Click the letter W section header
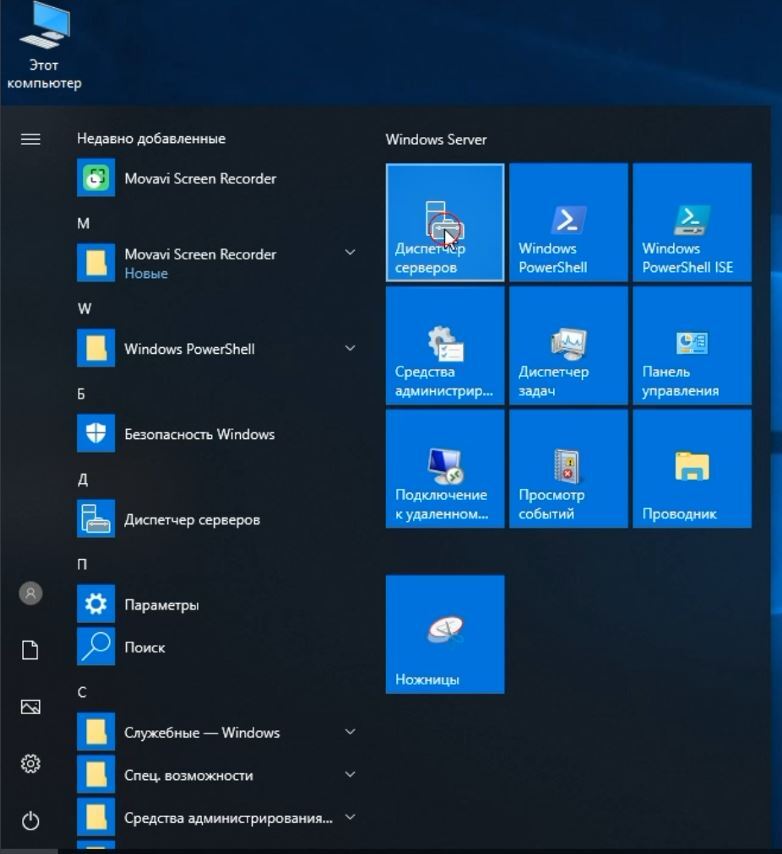Screen dimensions: 782x854 point(84,309)
